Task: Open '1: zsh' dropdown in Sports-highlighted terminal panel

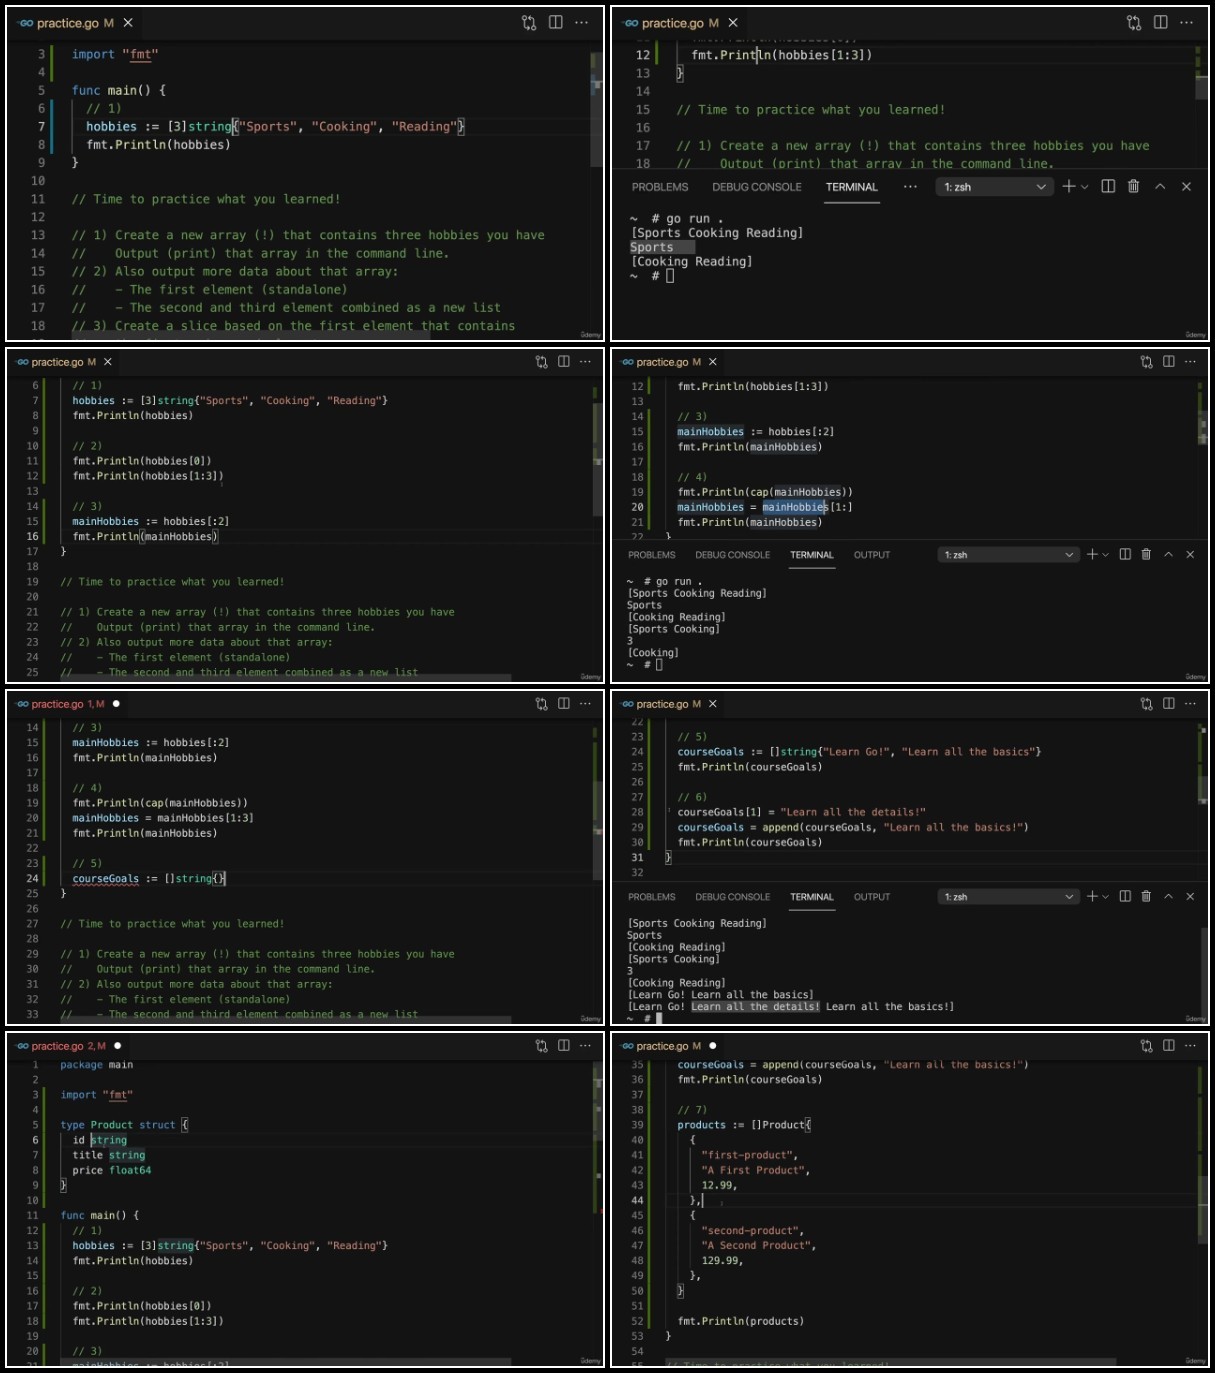Action: coord(994,187)
